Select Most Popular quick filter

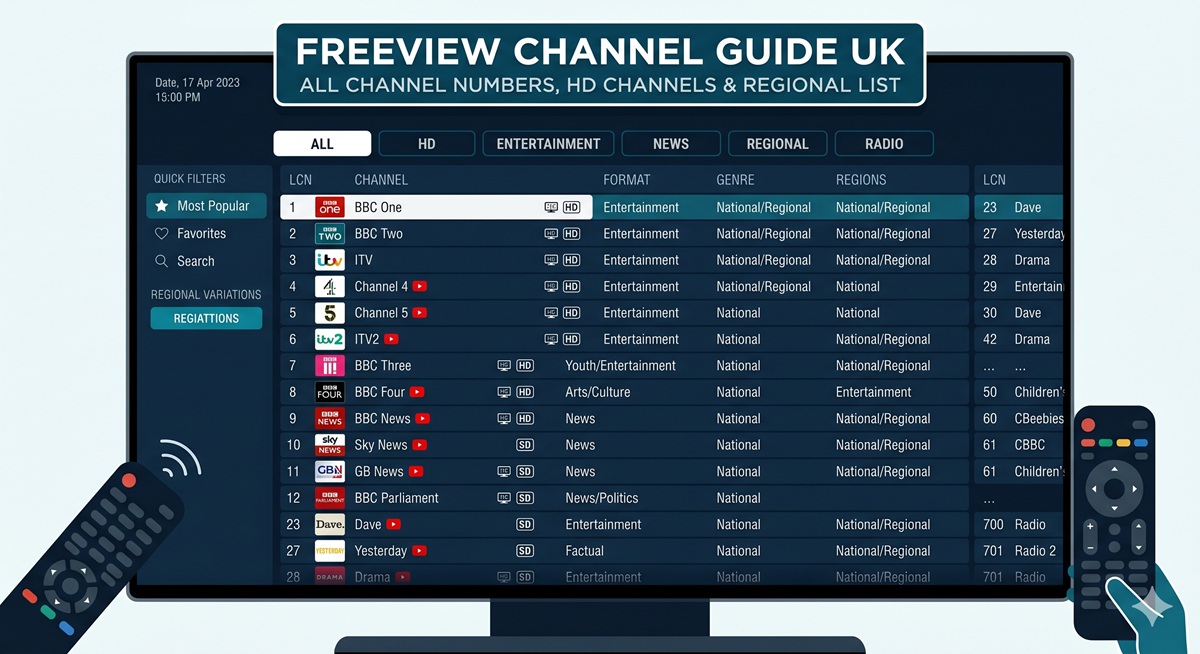206,206
